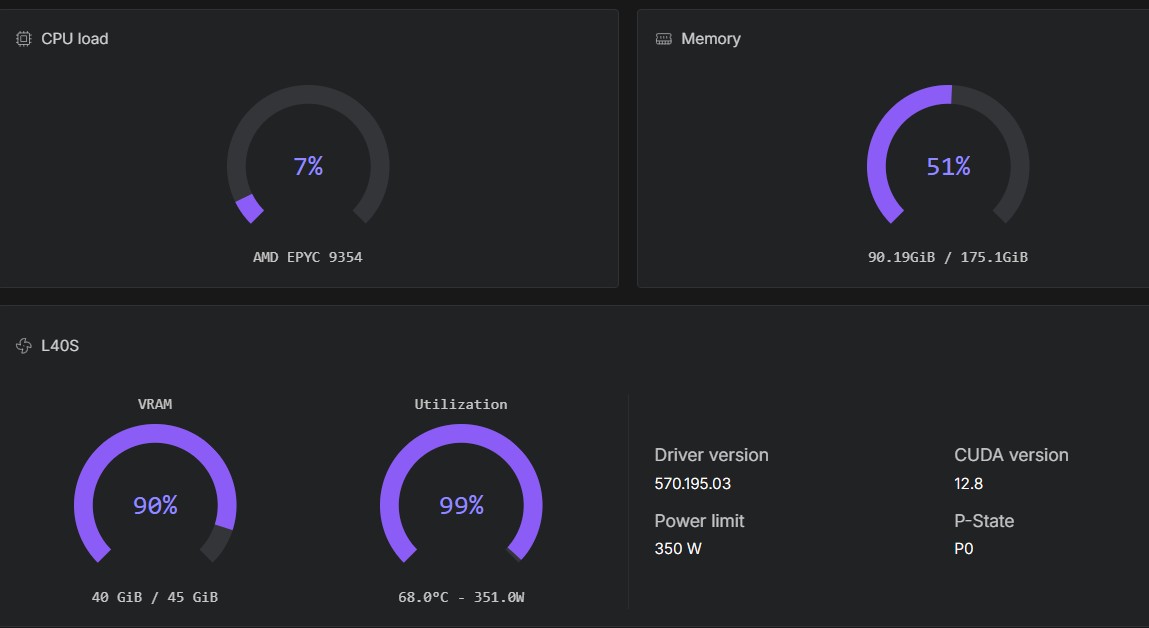
Task: Click the 7% CPU value
Action: (308, 166)
